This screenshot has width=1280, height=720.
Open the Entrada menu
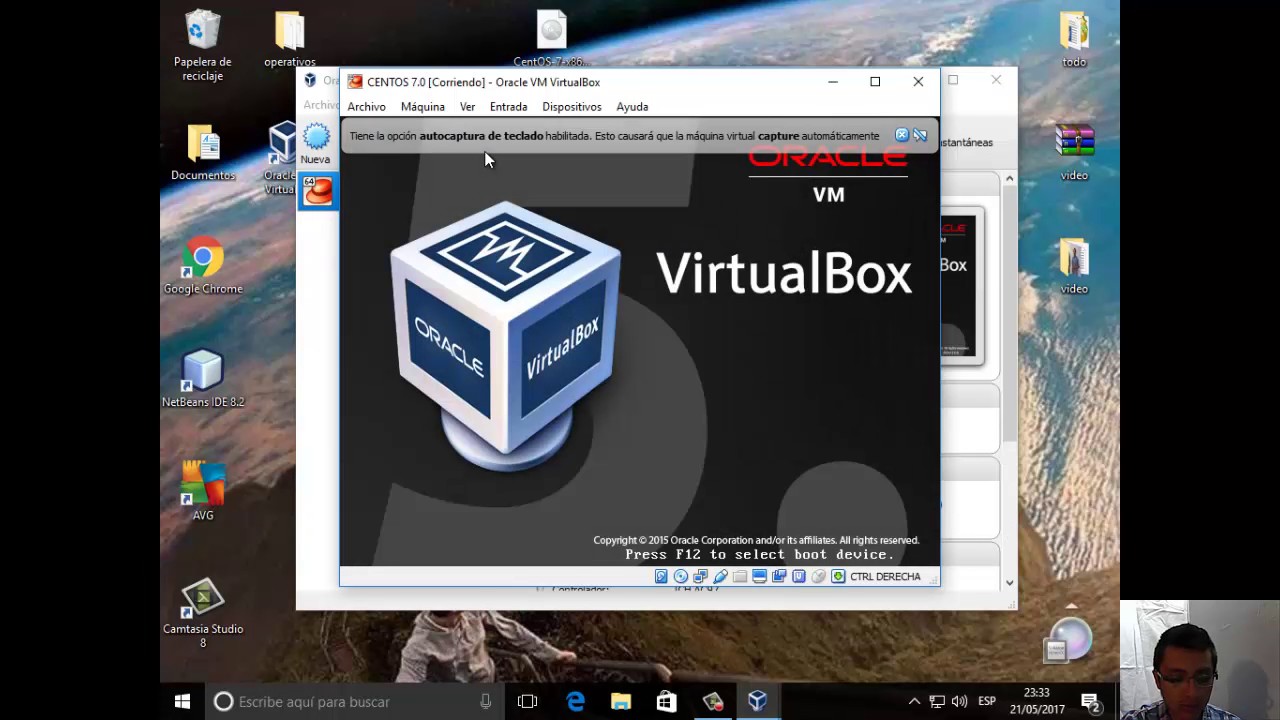pyautogui.click(x=508, y=107)
